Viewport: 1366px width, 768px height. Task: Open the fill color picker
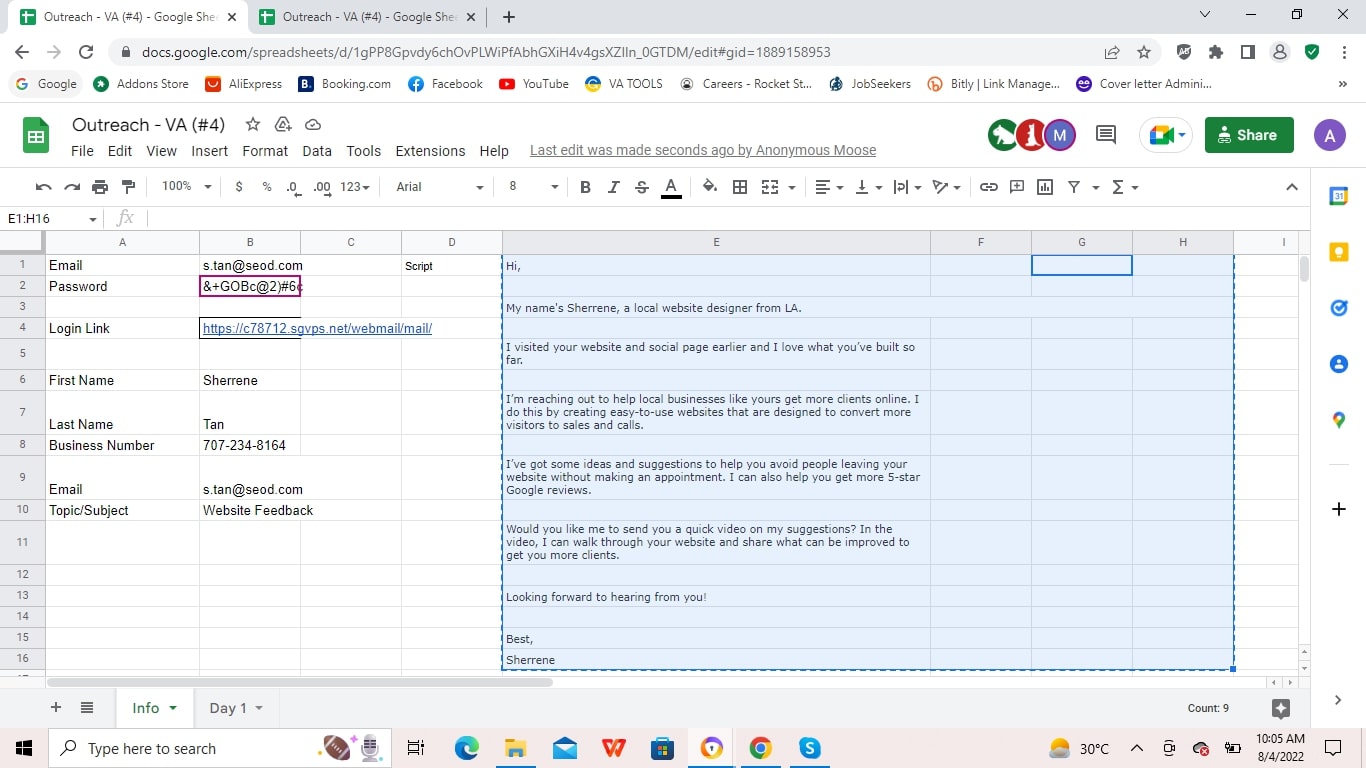tap(710, 187)
